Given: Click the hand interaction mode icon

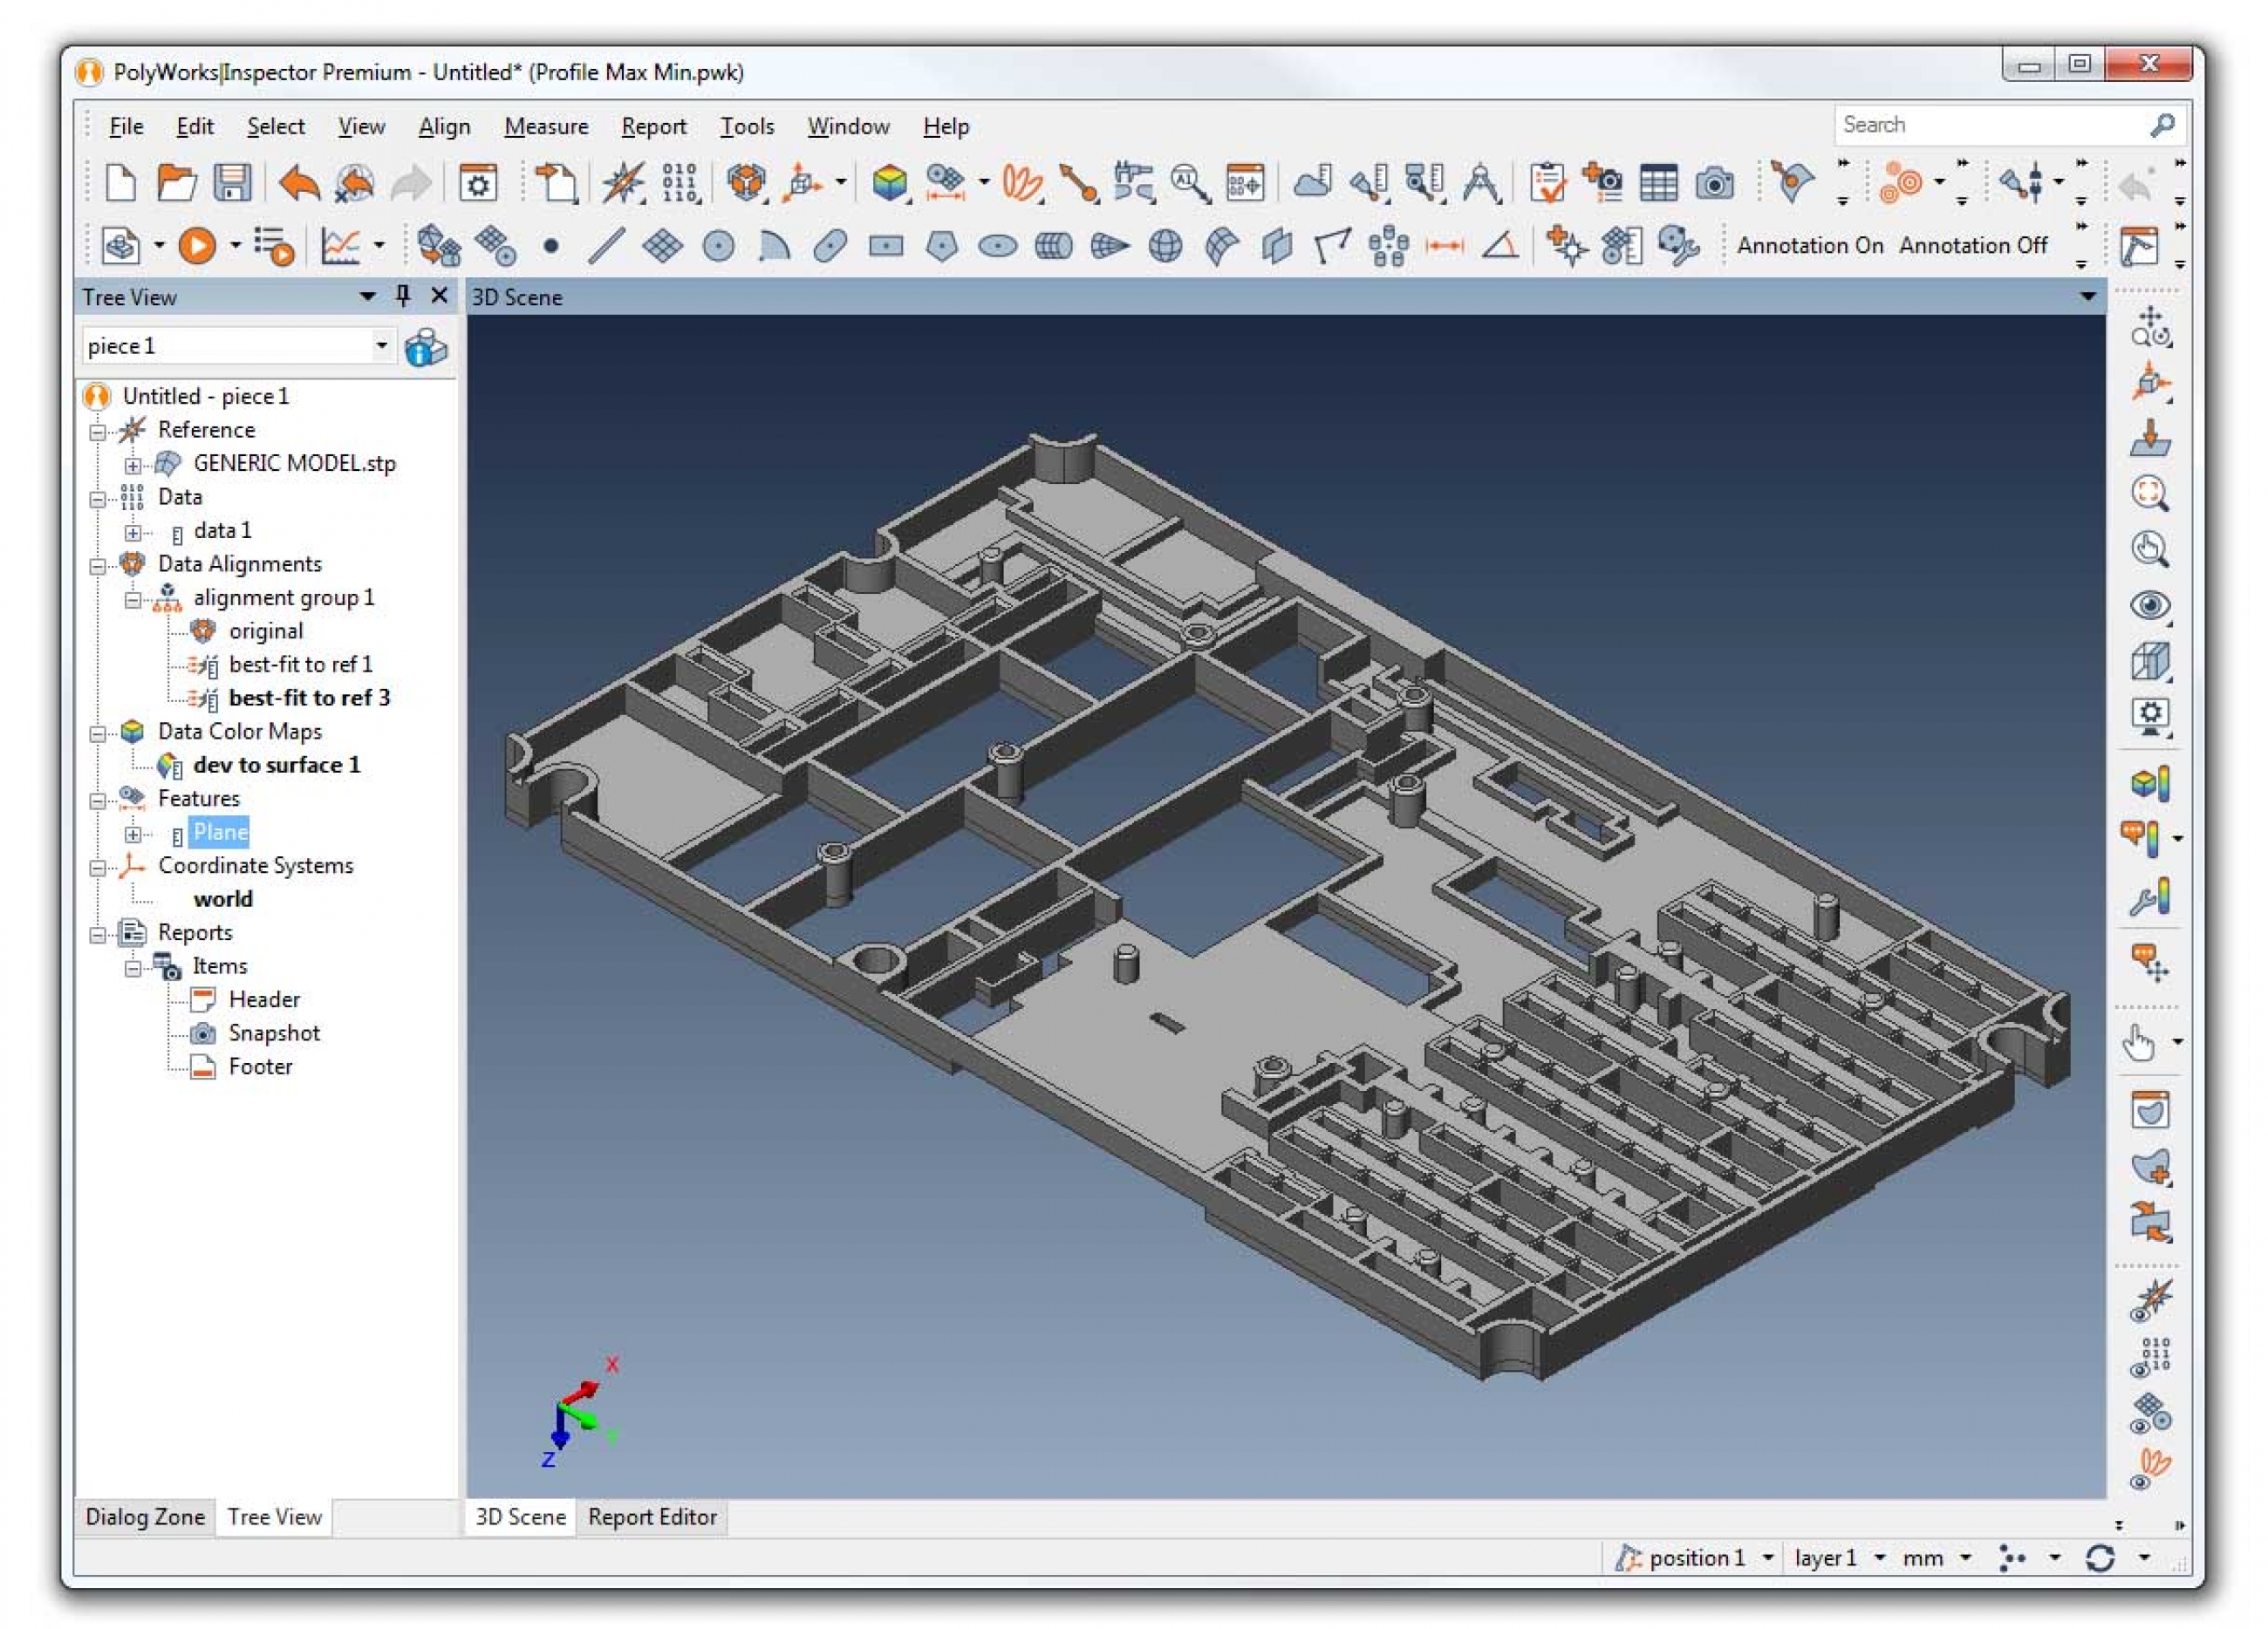Looking at the screenshot, I should 2139,1043.
